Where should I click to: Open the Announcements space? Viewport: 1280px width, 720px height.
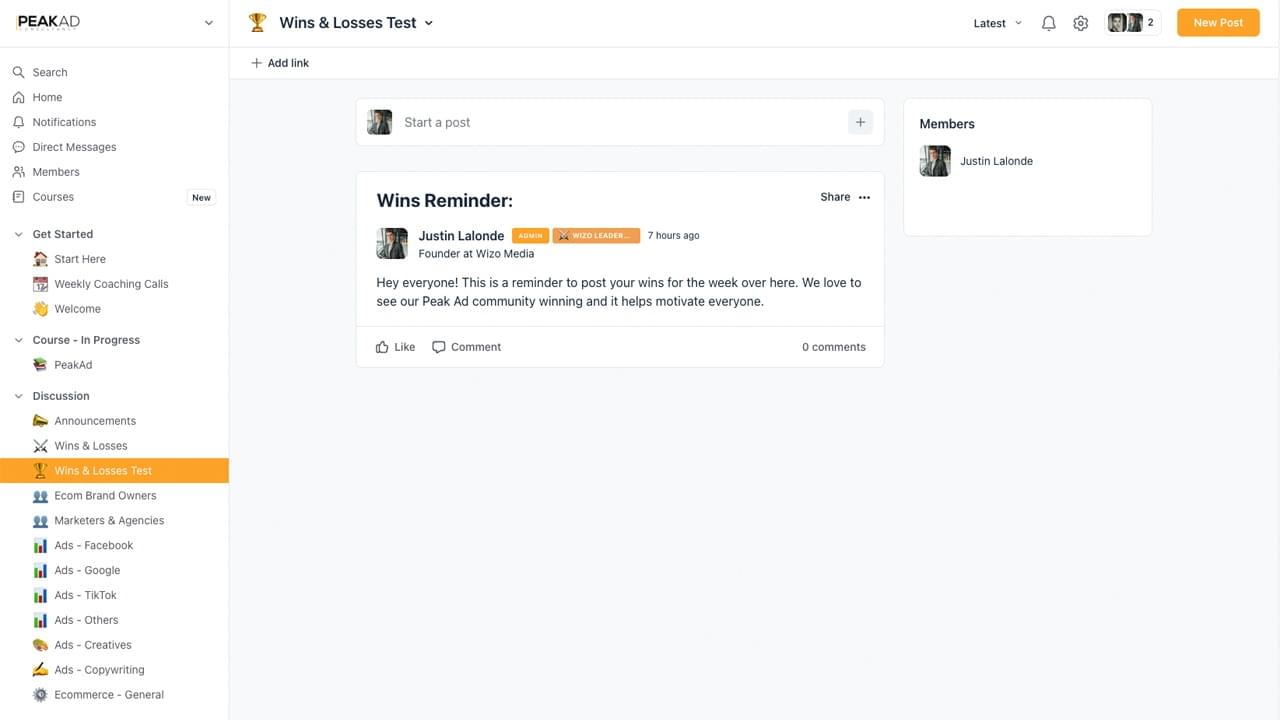(95, 421)
